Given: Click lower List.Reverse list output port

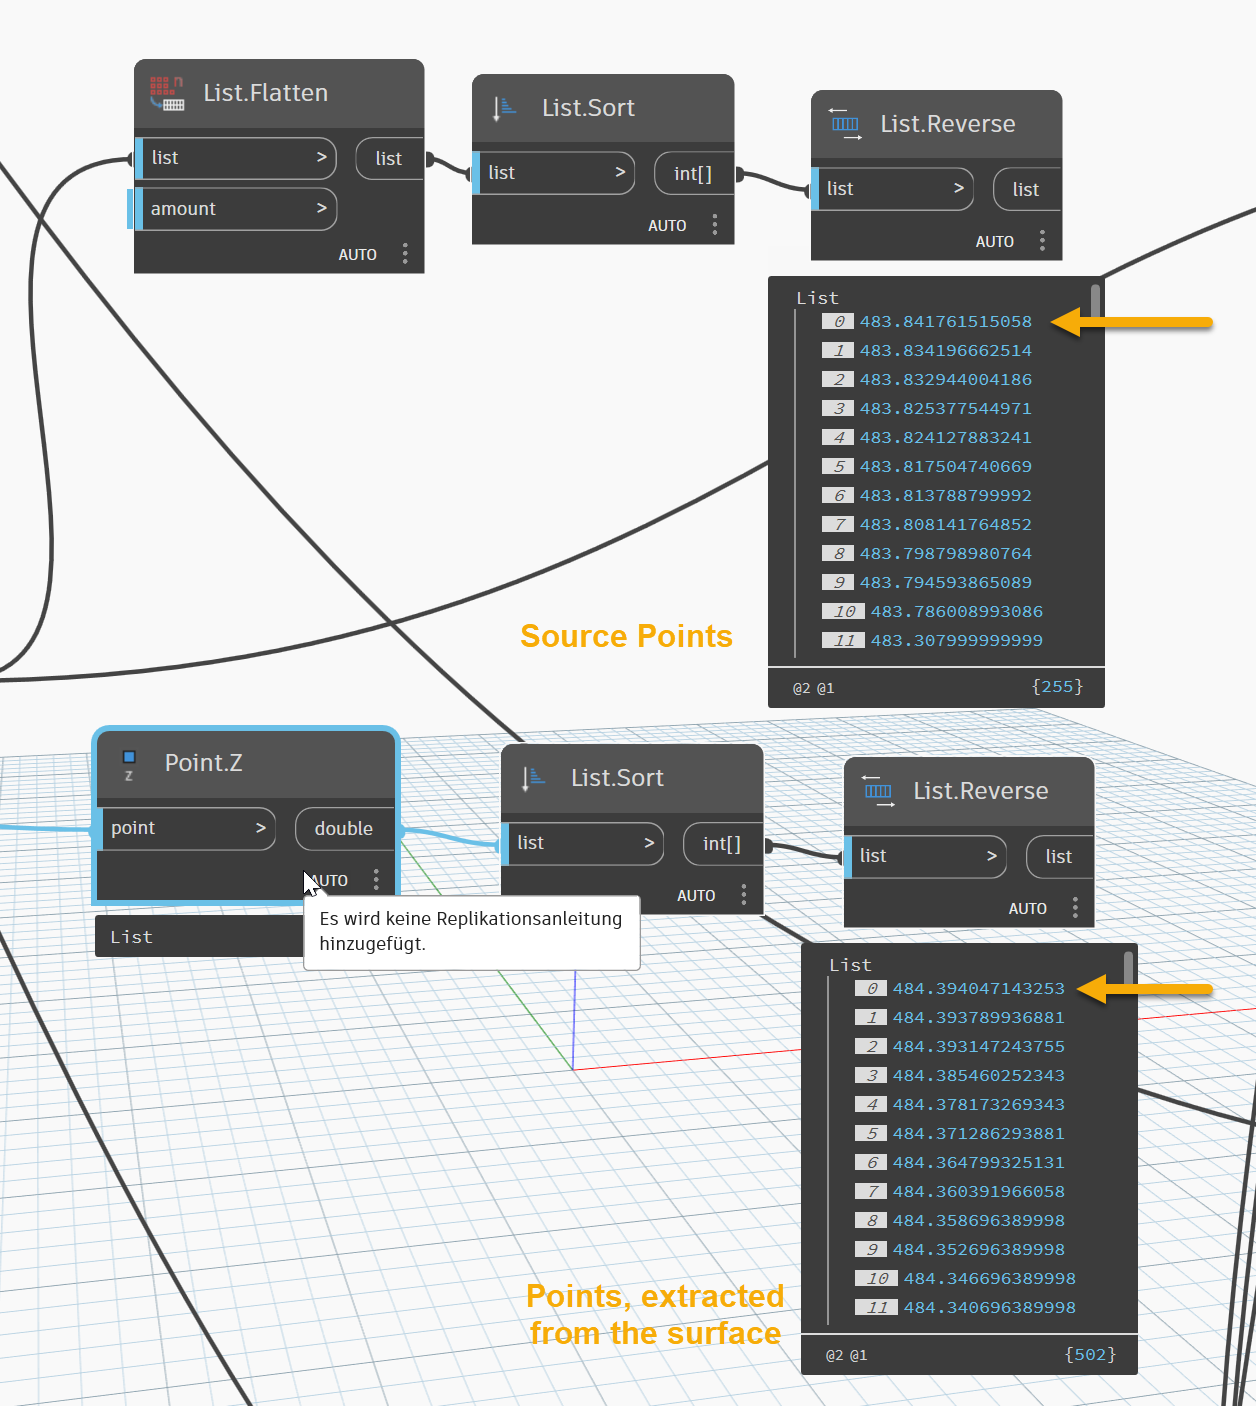Looking at the screenshot, I should click(x=1059, y=857).
